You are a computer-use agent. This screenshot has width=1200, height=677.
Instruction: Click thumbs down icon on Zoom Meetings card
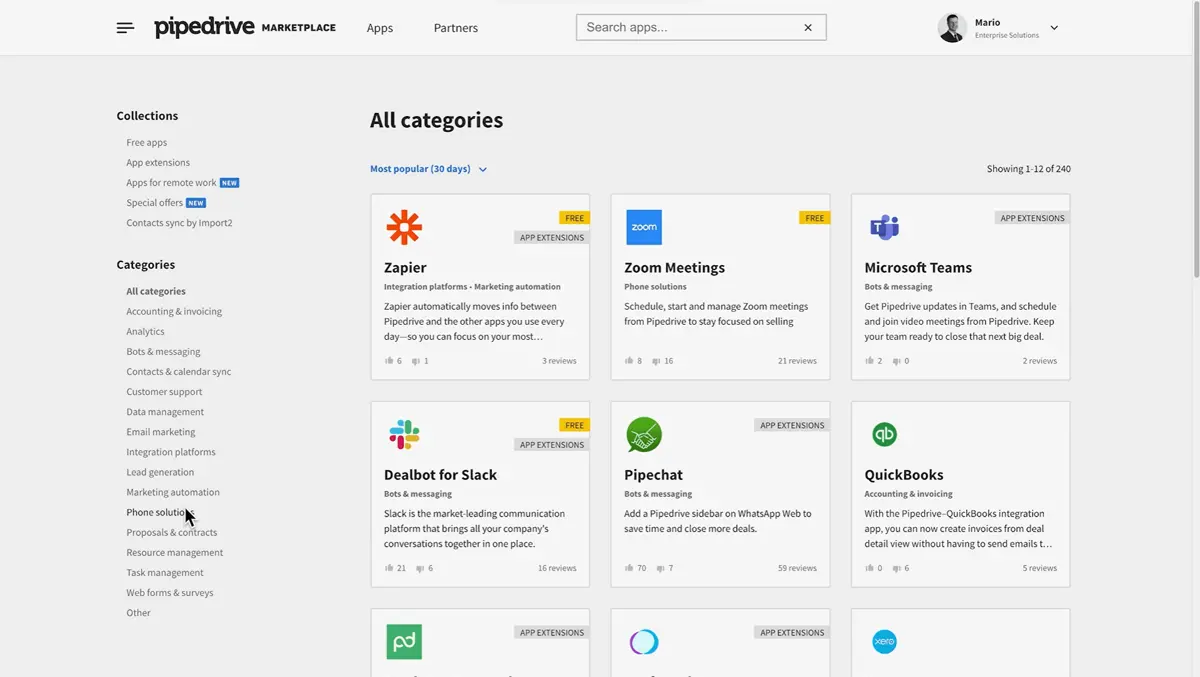click(656, 361)
